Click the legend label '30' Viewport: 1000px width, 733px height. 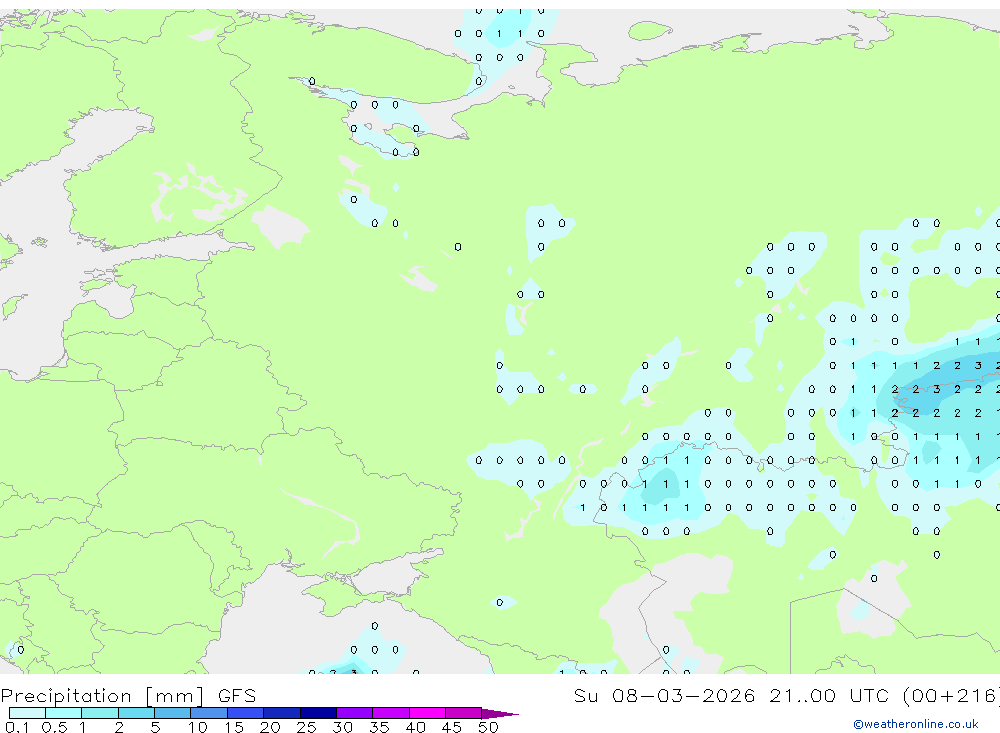point(343,727)
